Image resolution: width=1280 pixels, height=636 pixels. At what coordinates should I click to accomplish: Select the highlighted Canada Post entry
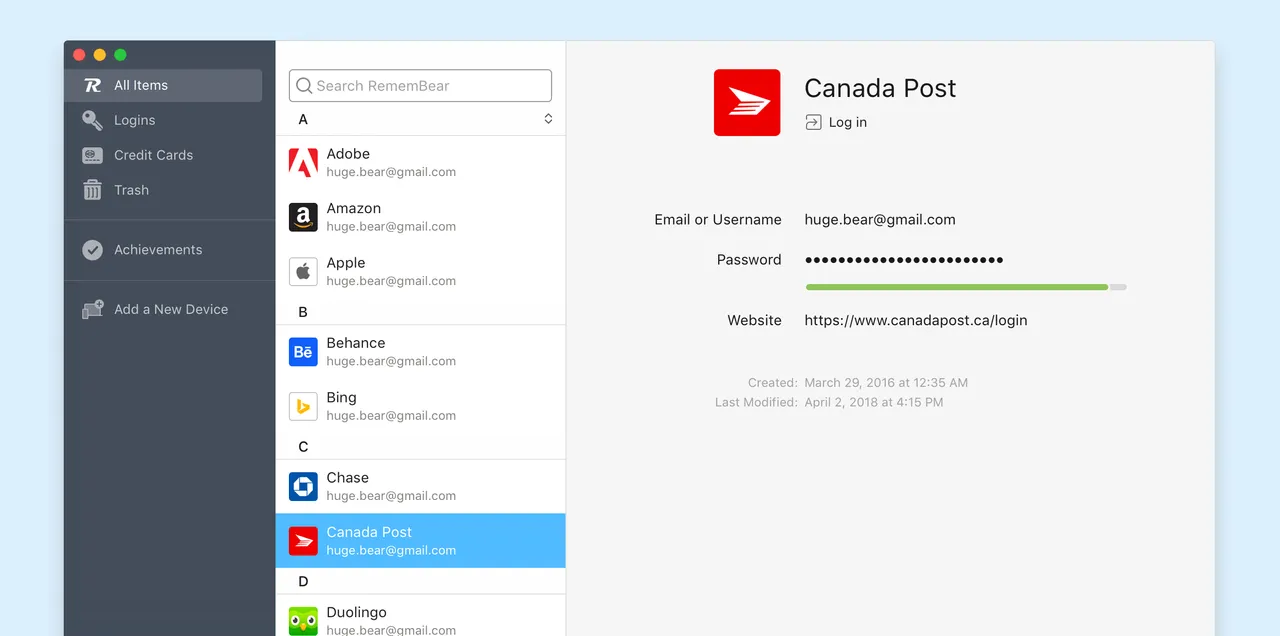click(x=420, y=541)
